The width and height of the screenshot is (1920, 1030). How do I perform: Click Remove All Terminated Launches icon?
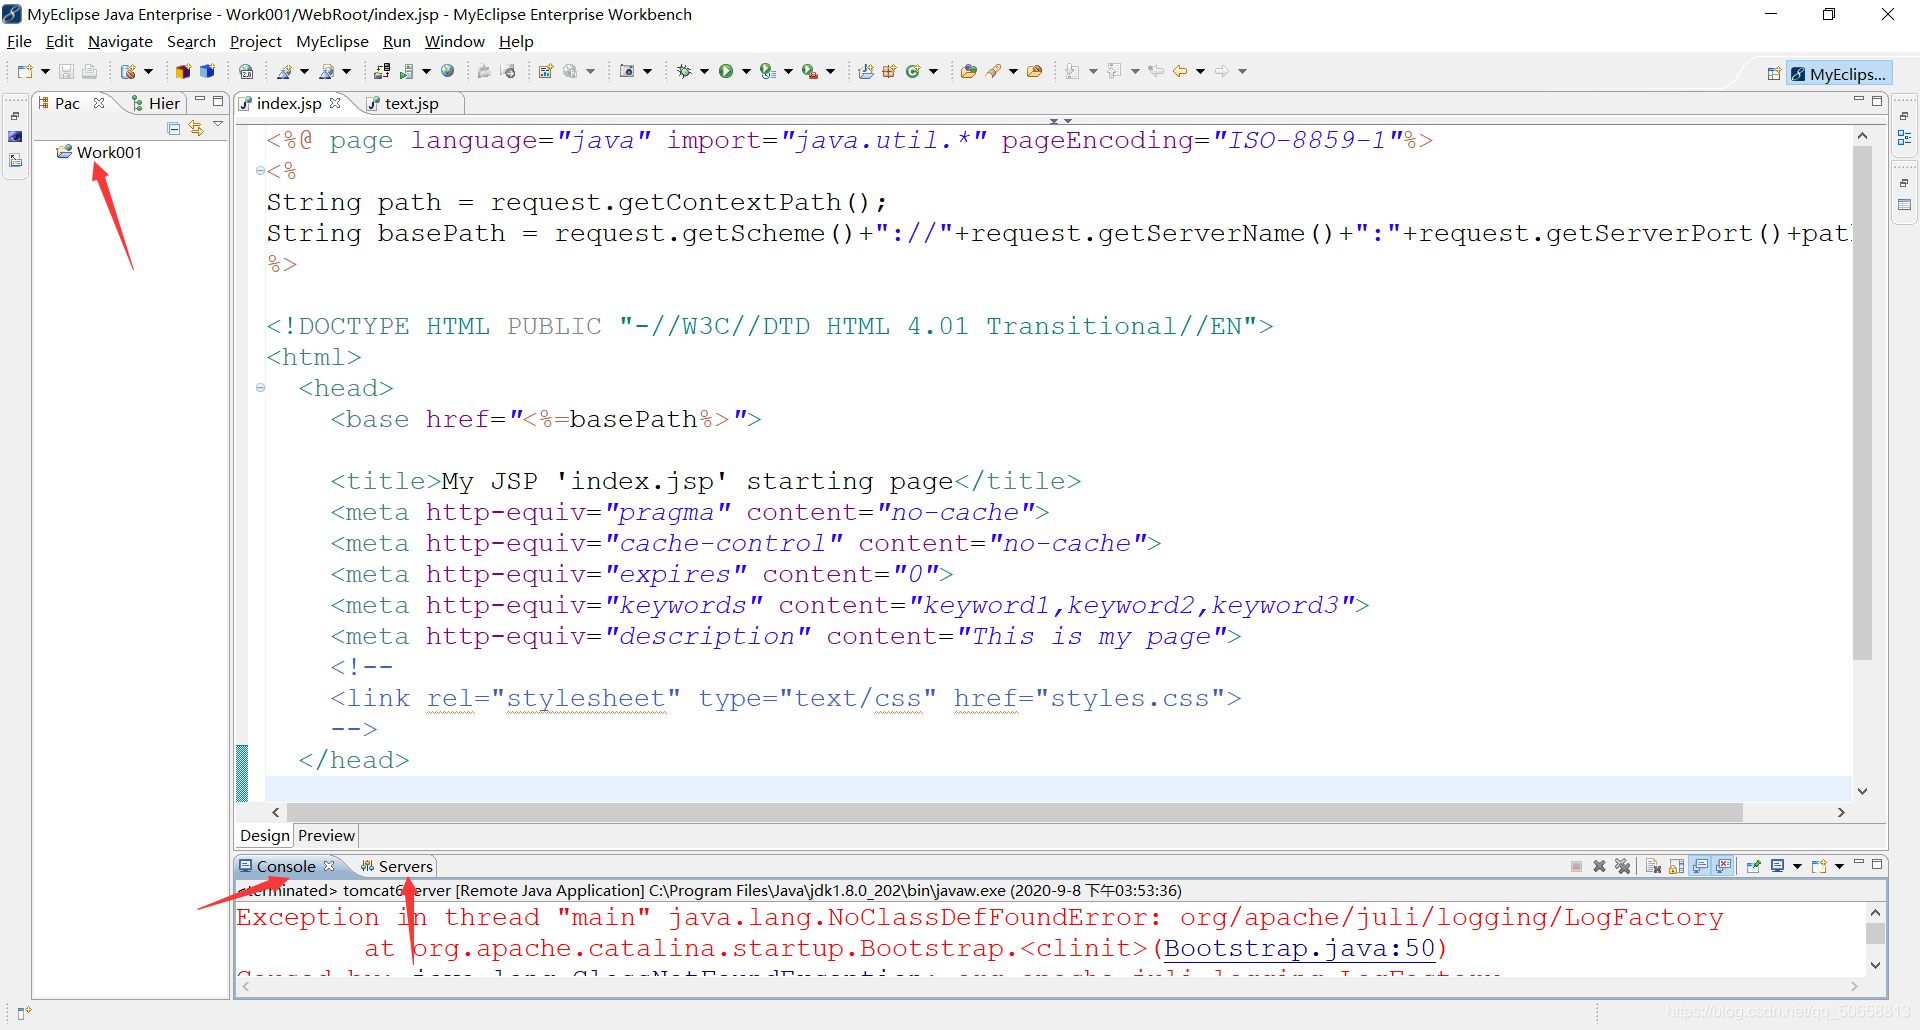click(x=1622, y=866)
